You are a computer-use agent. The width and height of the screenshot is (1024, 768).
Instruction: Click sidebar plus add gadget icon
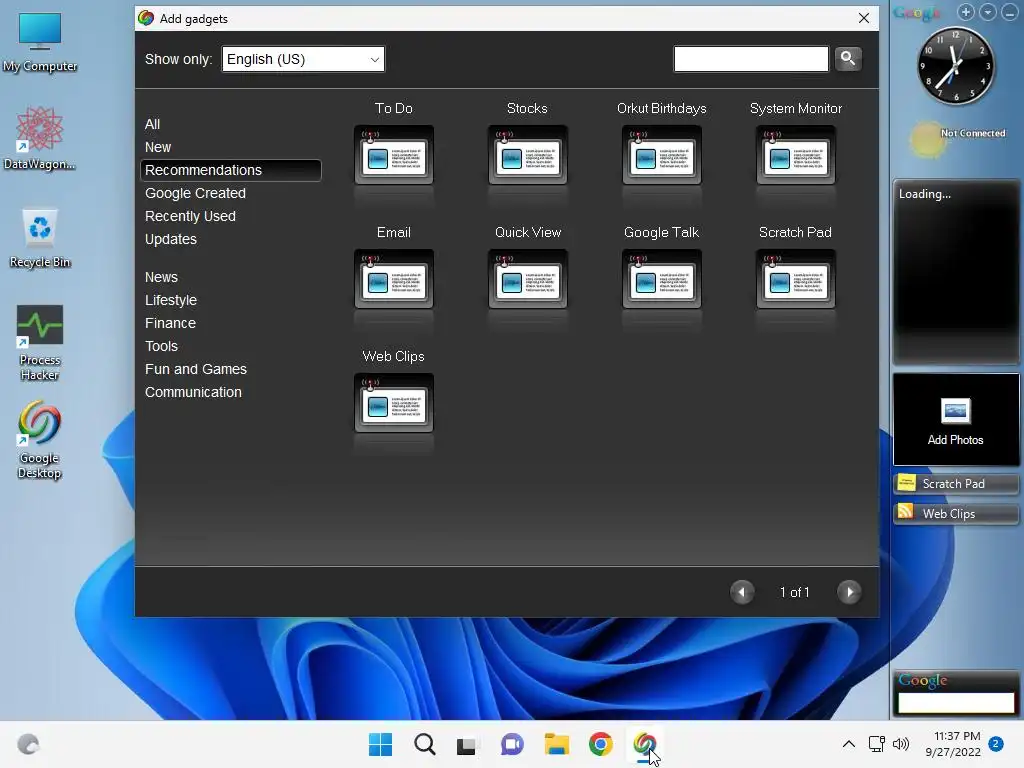tap(966, 12)
